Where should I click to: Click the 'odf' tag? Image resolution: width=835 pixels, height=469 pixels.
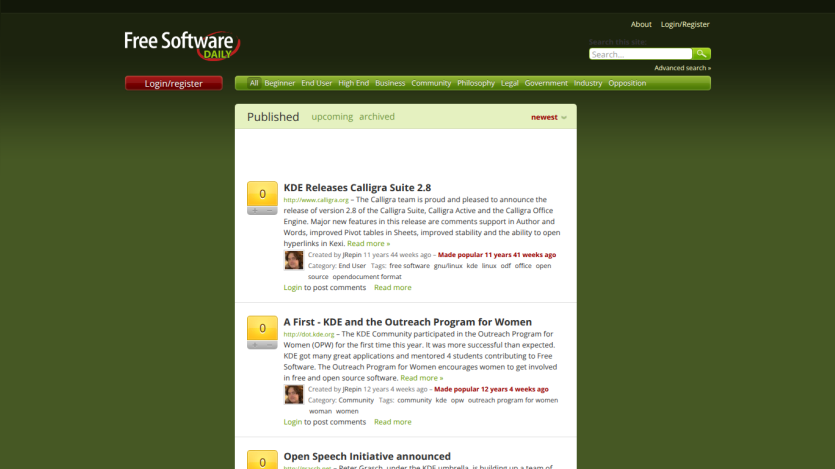505,266
